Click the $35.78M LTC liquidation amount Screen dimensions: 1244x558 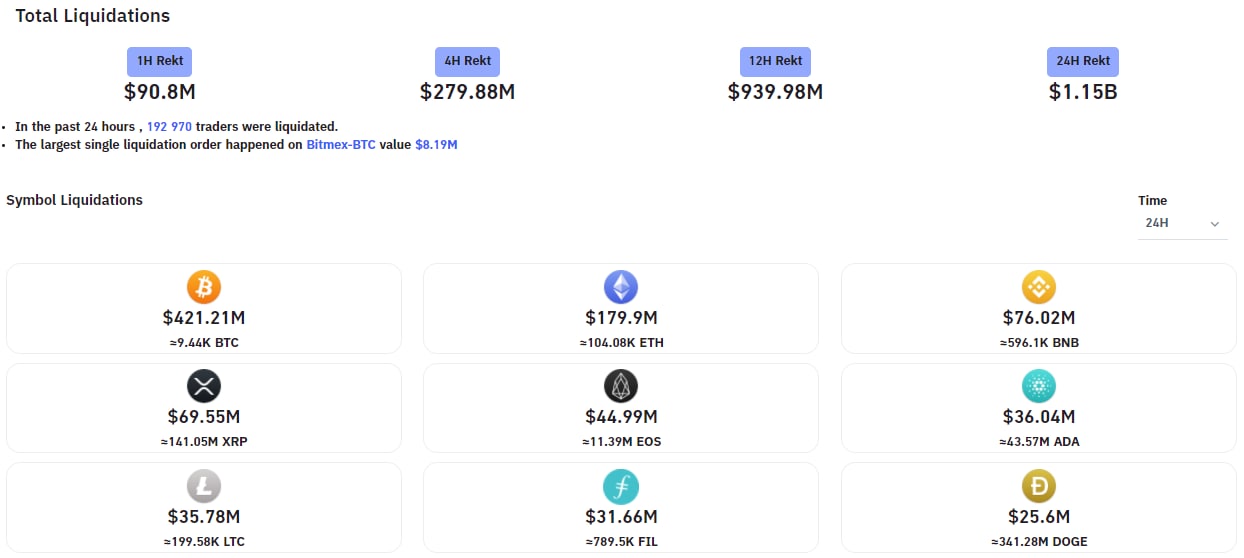[x=204, y=517]
